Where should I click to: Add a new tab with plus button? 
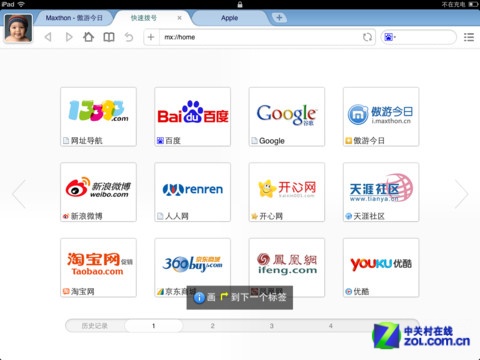(279, 18)
